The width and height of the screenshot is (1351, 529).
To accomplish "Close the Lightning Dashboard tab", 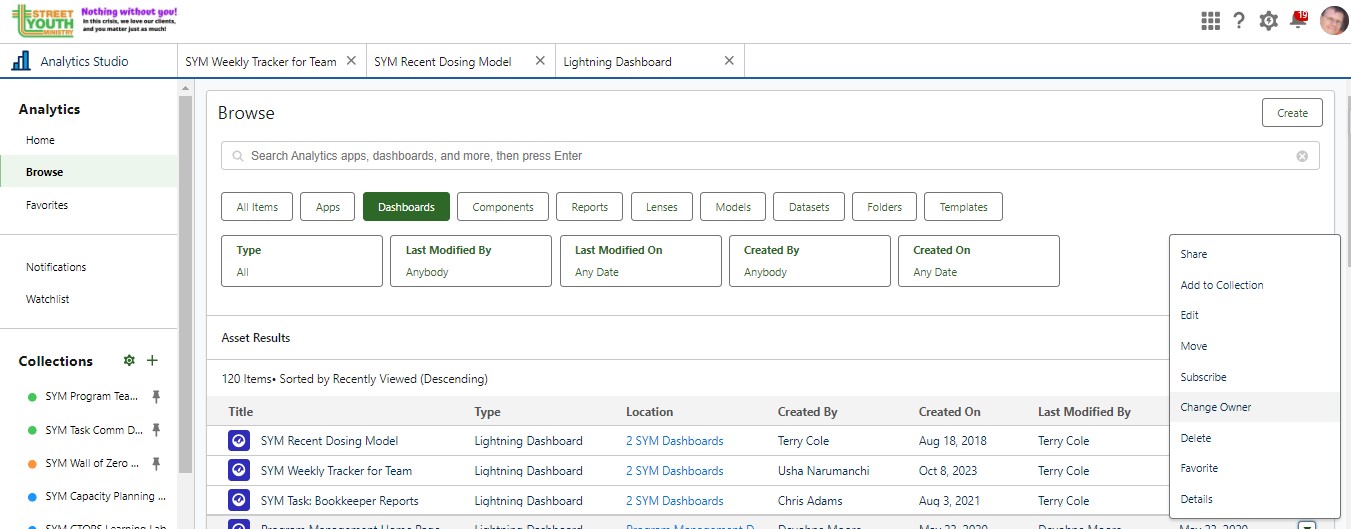I will 729,61.
